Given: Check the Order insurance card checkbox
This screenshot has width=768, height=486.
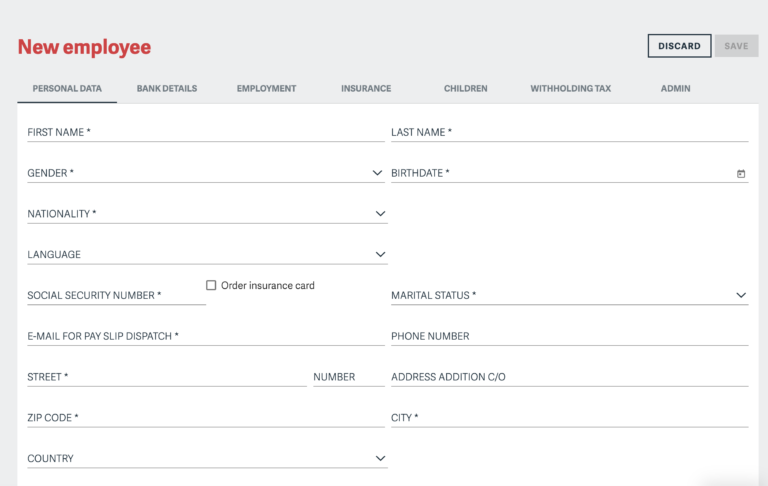Looking at the screenshot, I should tap(211, 285).
